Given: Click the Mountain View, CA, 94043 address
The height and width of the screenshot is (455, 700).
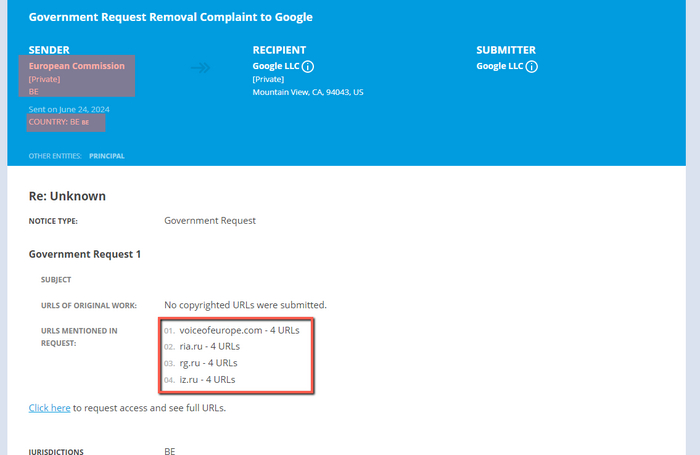Looking at the screenshot, I should [308, 92].
